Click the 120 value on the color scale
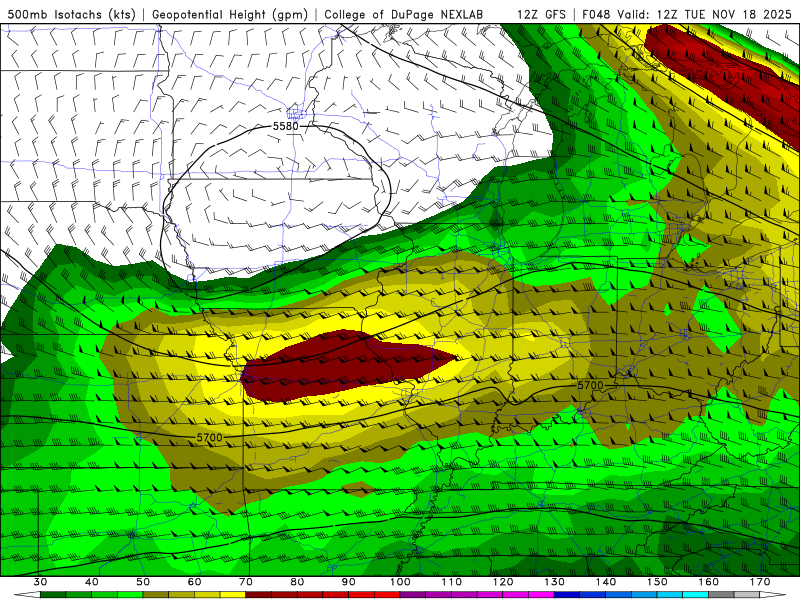800x600 pixels. pos(503,582)
